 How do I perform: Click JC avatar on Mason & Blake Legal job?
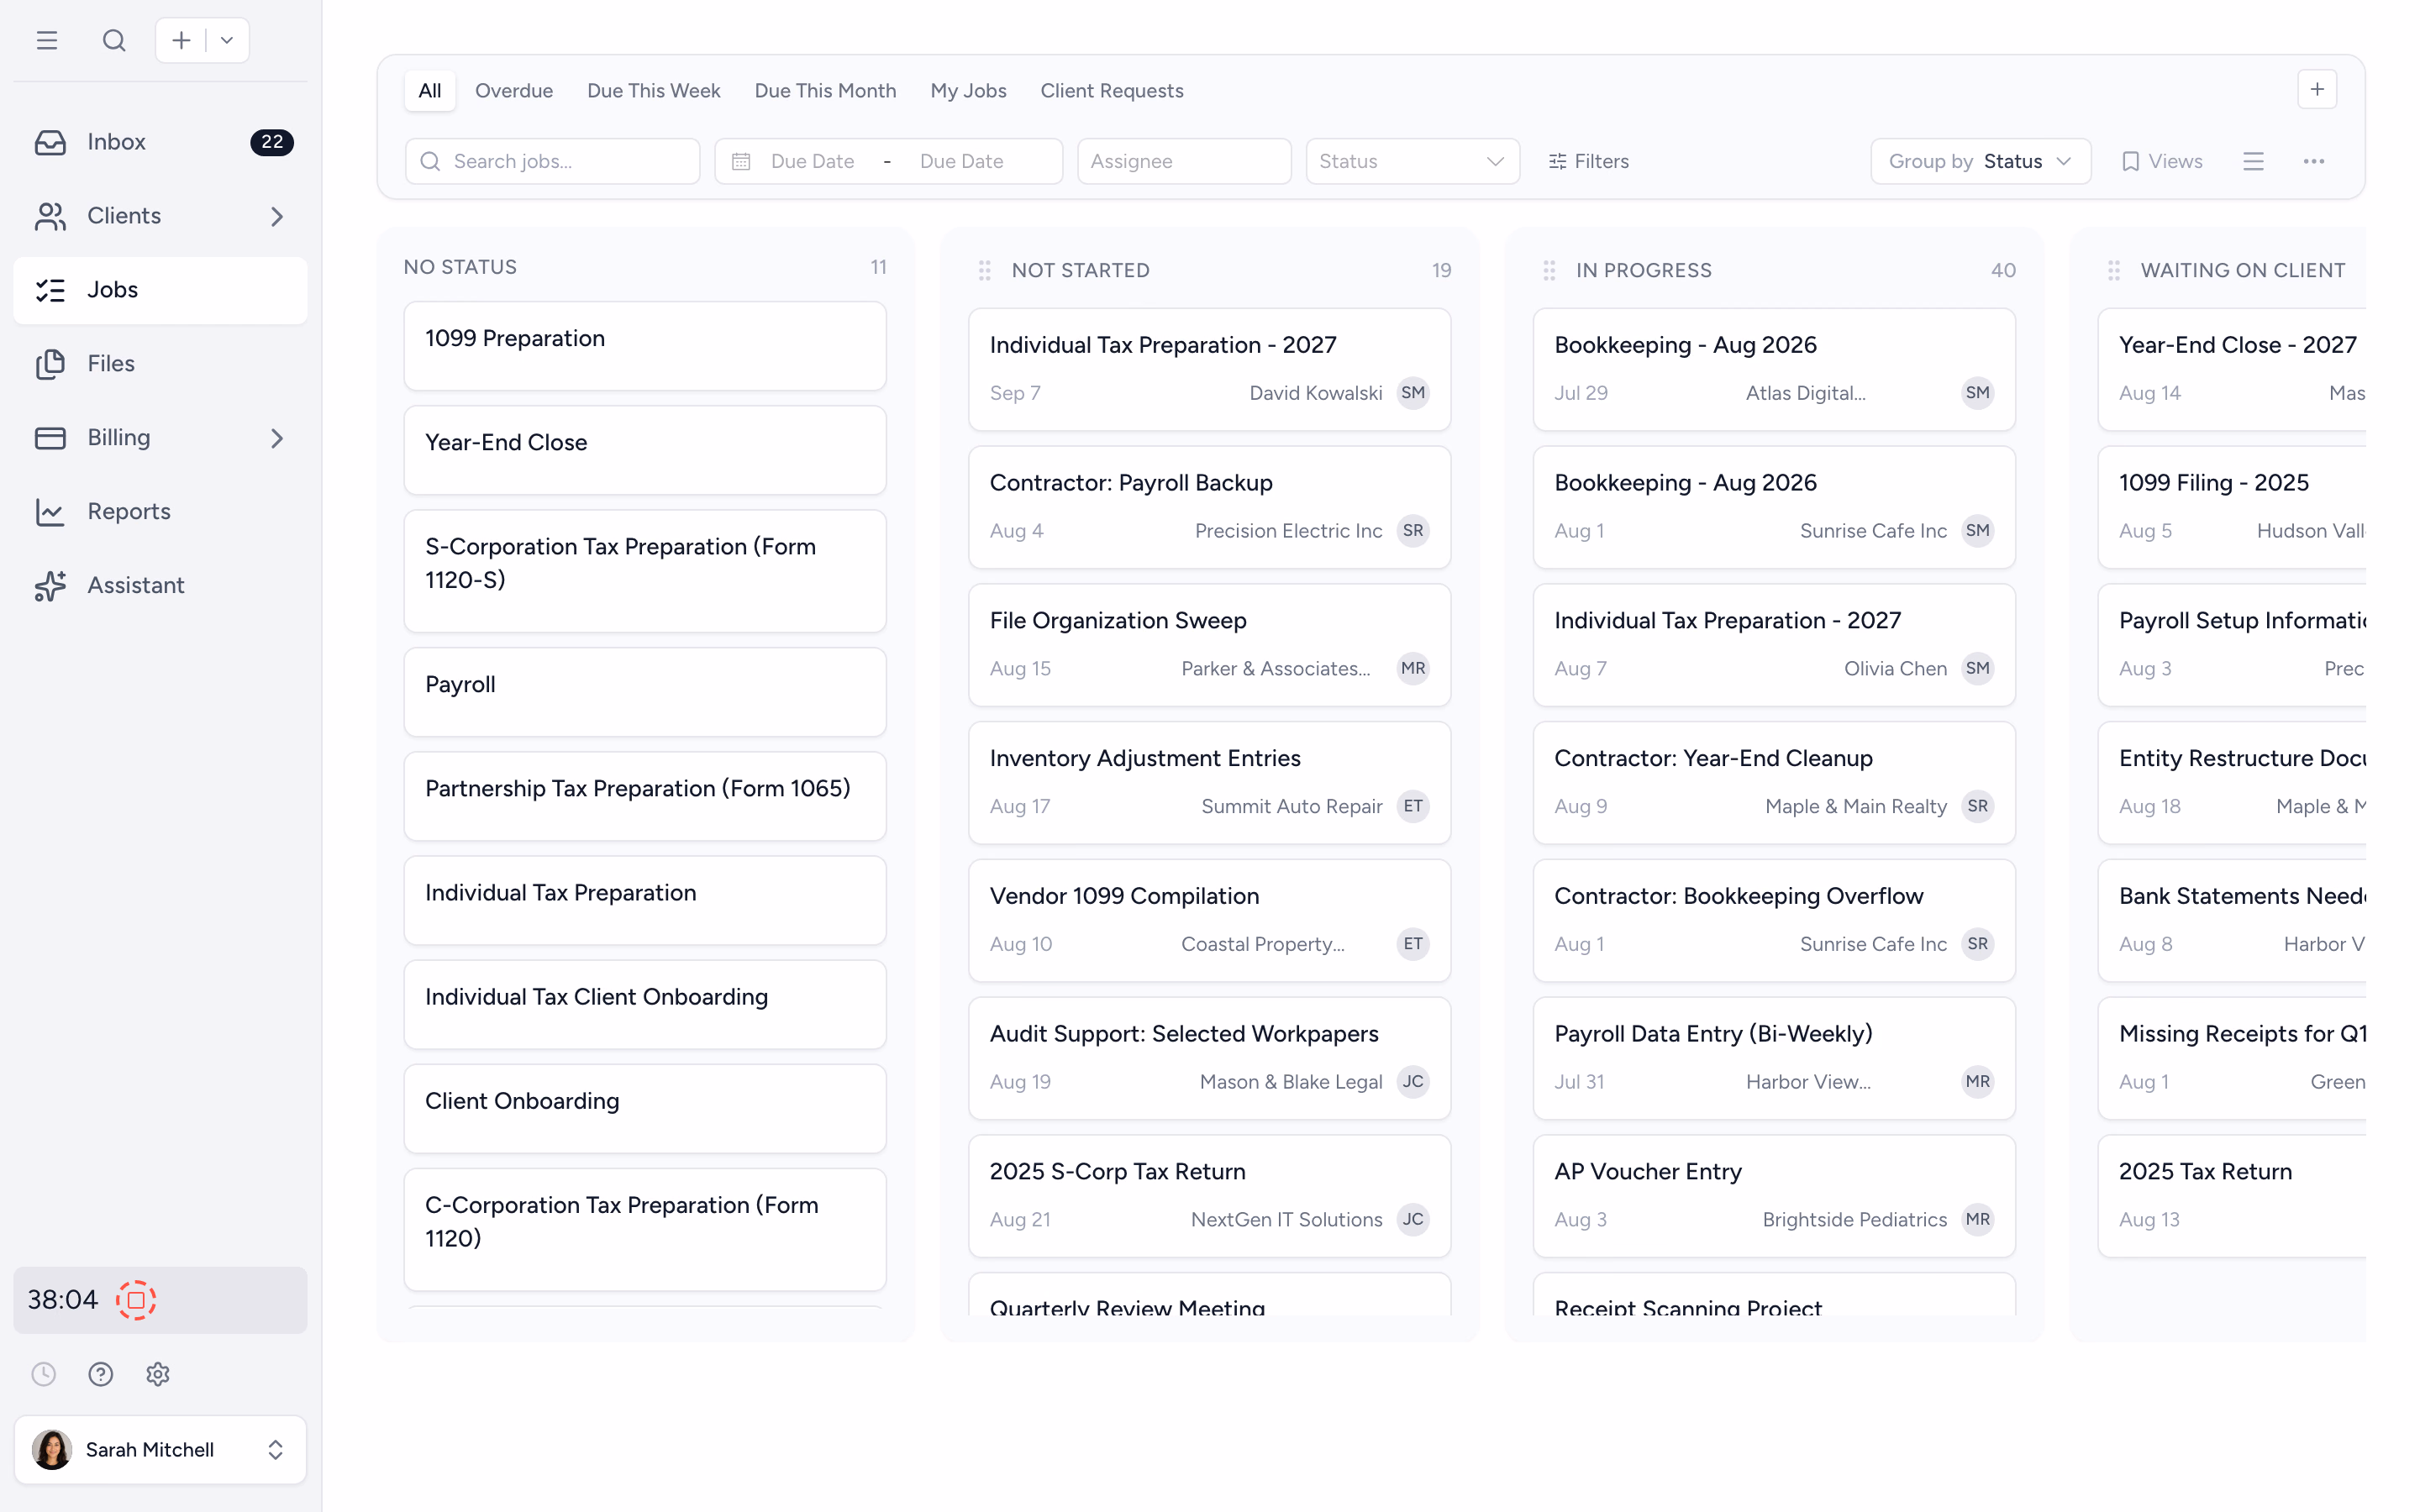(x=1413, y=1082)
